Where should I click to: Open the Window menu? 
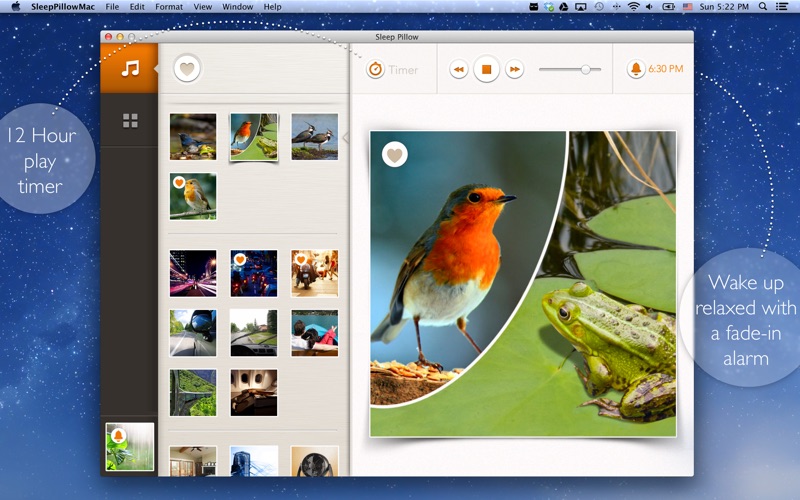[237, 7]
